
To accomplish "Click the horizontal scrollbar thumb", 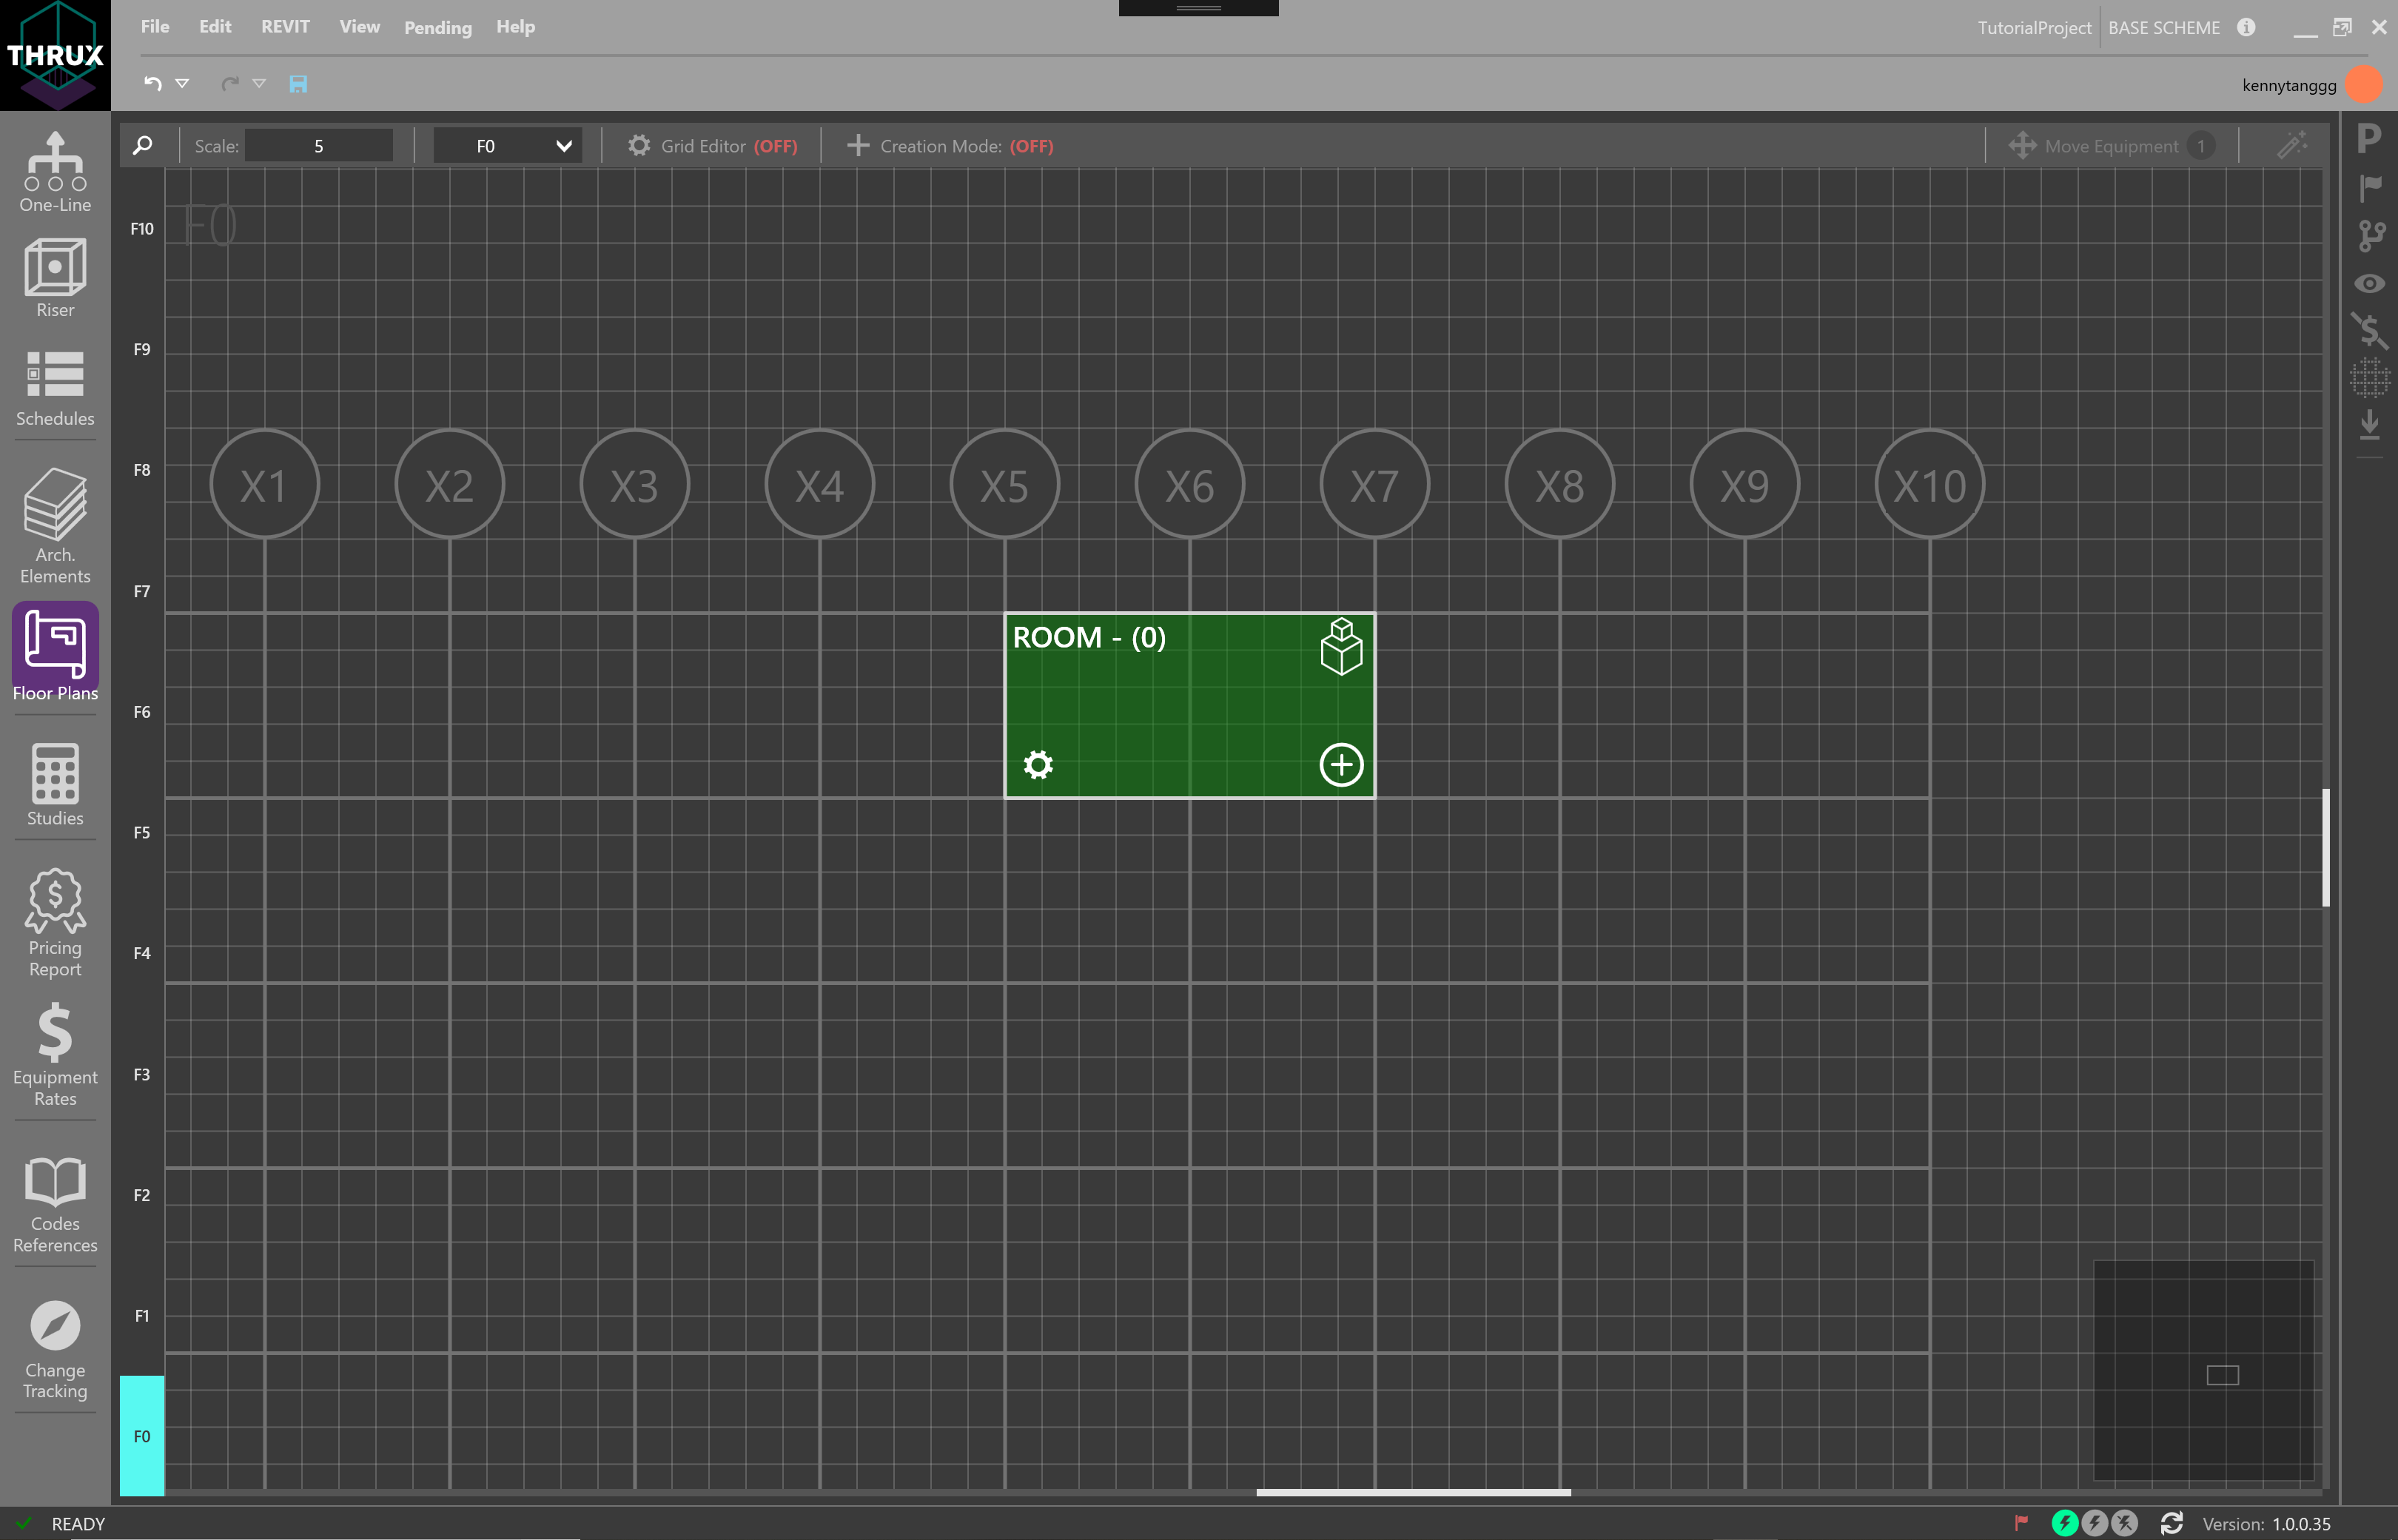I will (1412, 1492).
